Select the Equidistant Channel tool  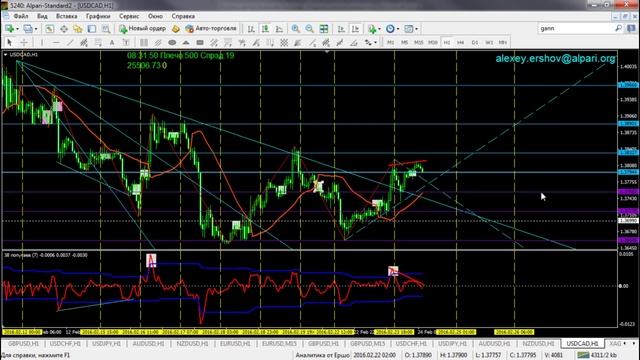pyautogui.click(x=84, y=42)
